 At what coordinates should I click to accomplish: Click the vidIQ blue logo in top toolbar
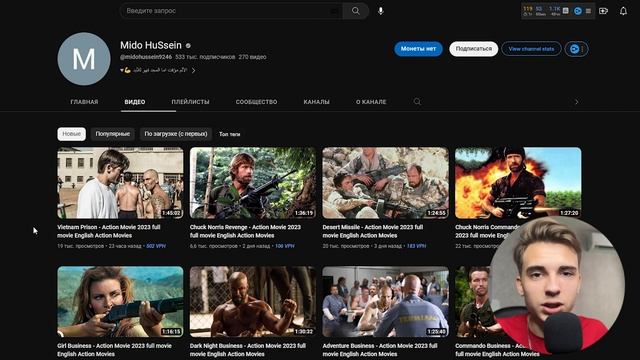coord(578,11)
